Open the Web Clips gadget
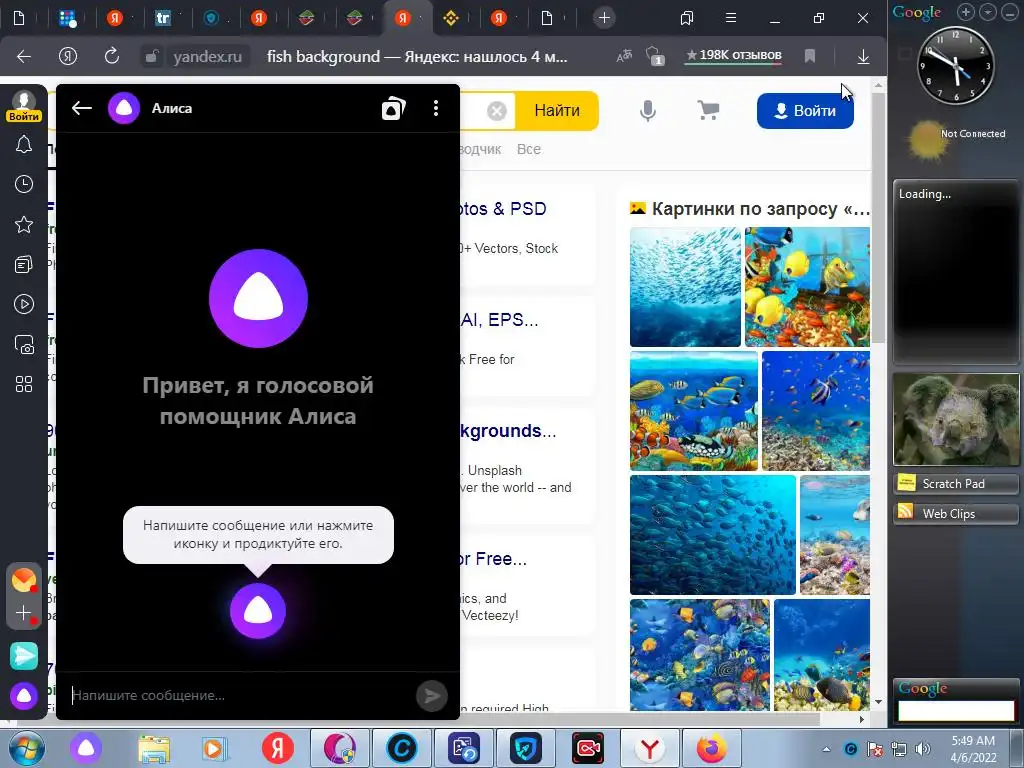Image resolution: width=1024 pixels, height=768 pixels. [x=955, y=514]
